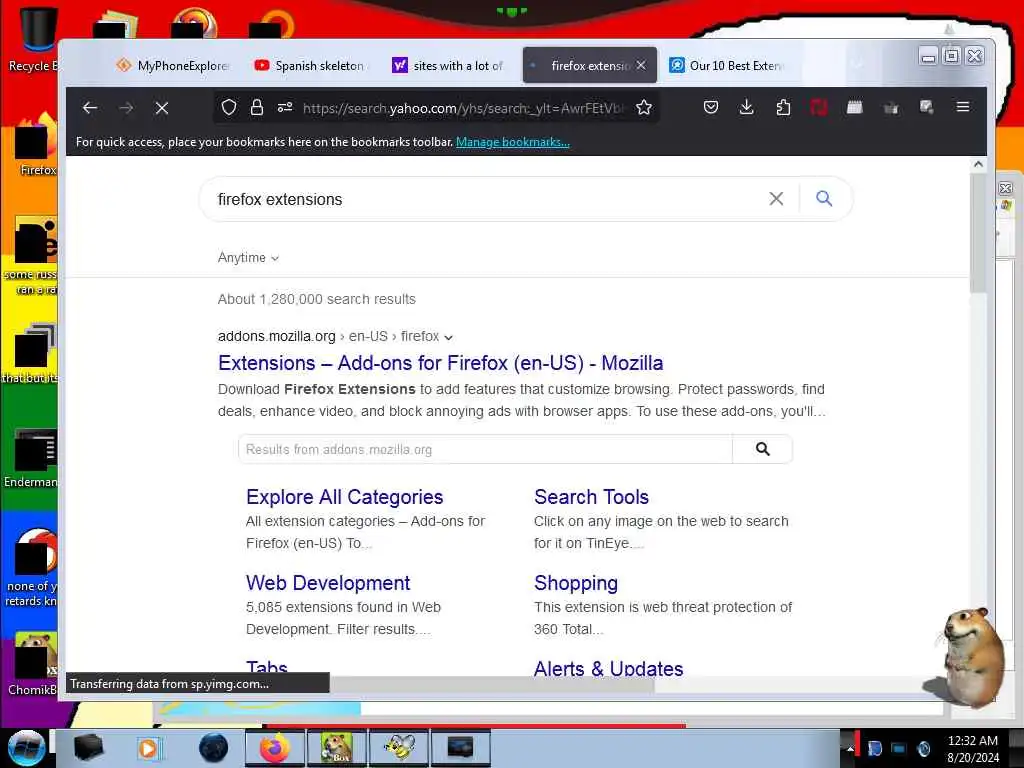
Task: Submit Yahoo search with magnifier icon
Action: [824, 198]
